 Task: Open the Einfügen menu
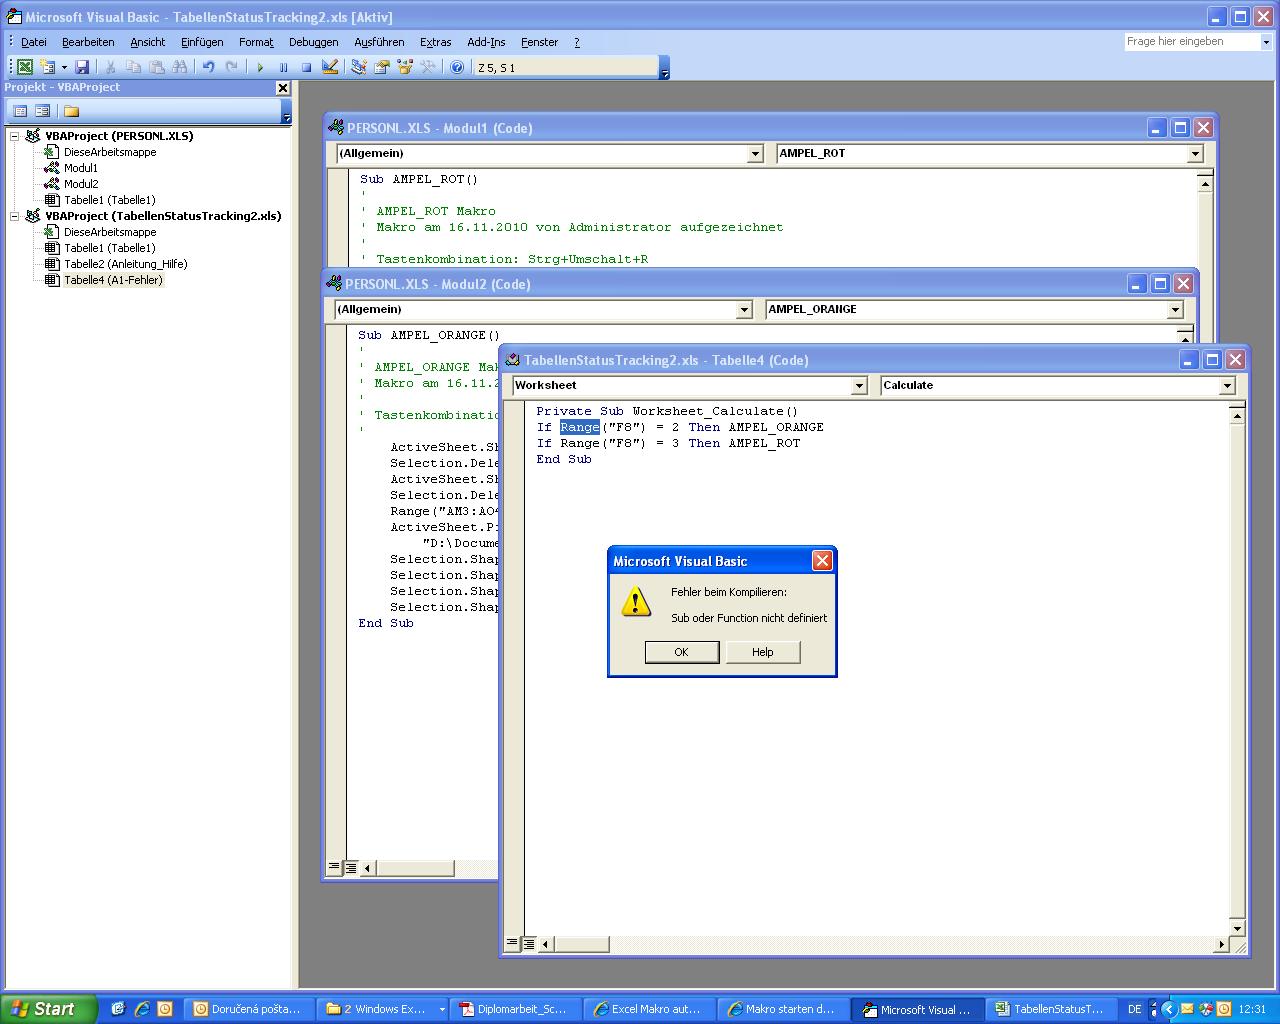point(202,42)
